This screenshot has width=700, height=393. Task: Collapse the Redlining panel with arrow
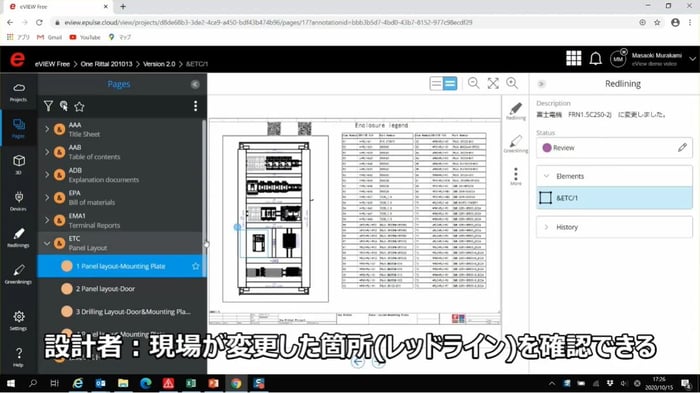click(542, 84)
